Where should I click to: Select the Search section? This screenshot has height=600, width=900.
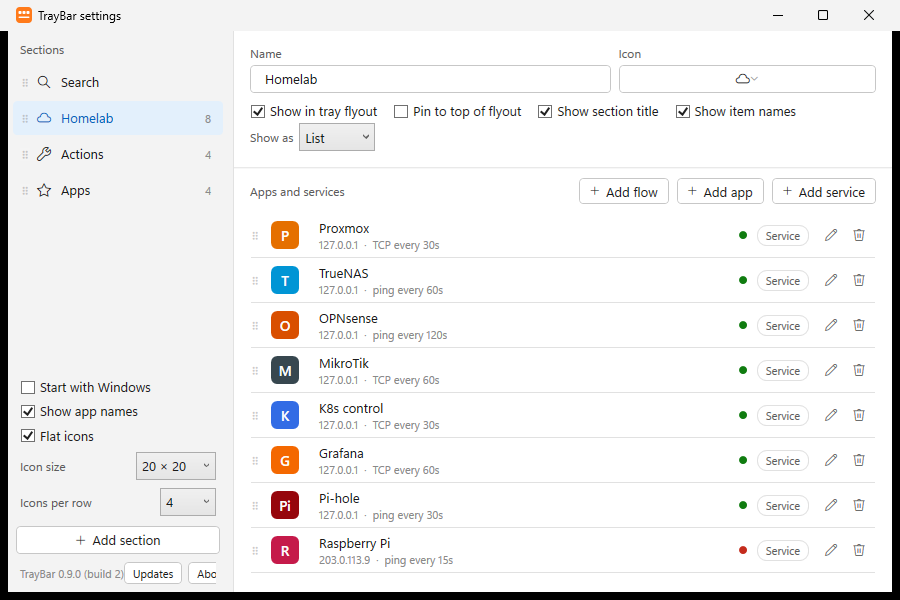(x=118, y=83)
